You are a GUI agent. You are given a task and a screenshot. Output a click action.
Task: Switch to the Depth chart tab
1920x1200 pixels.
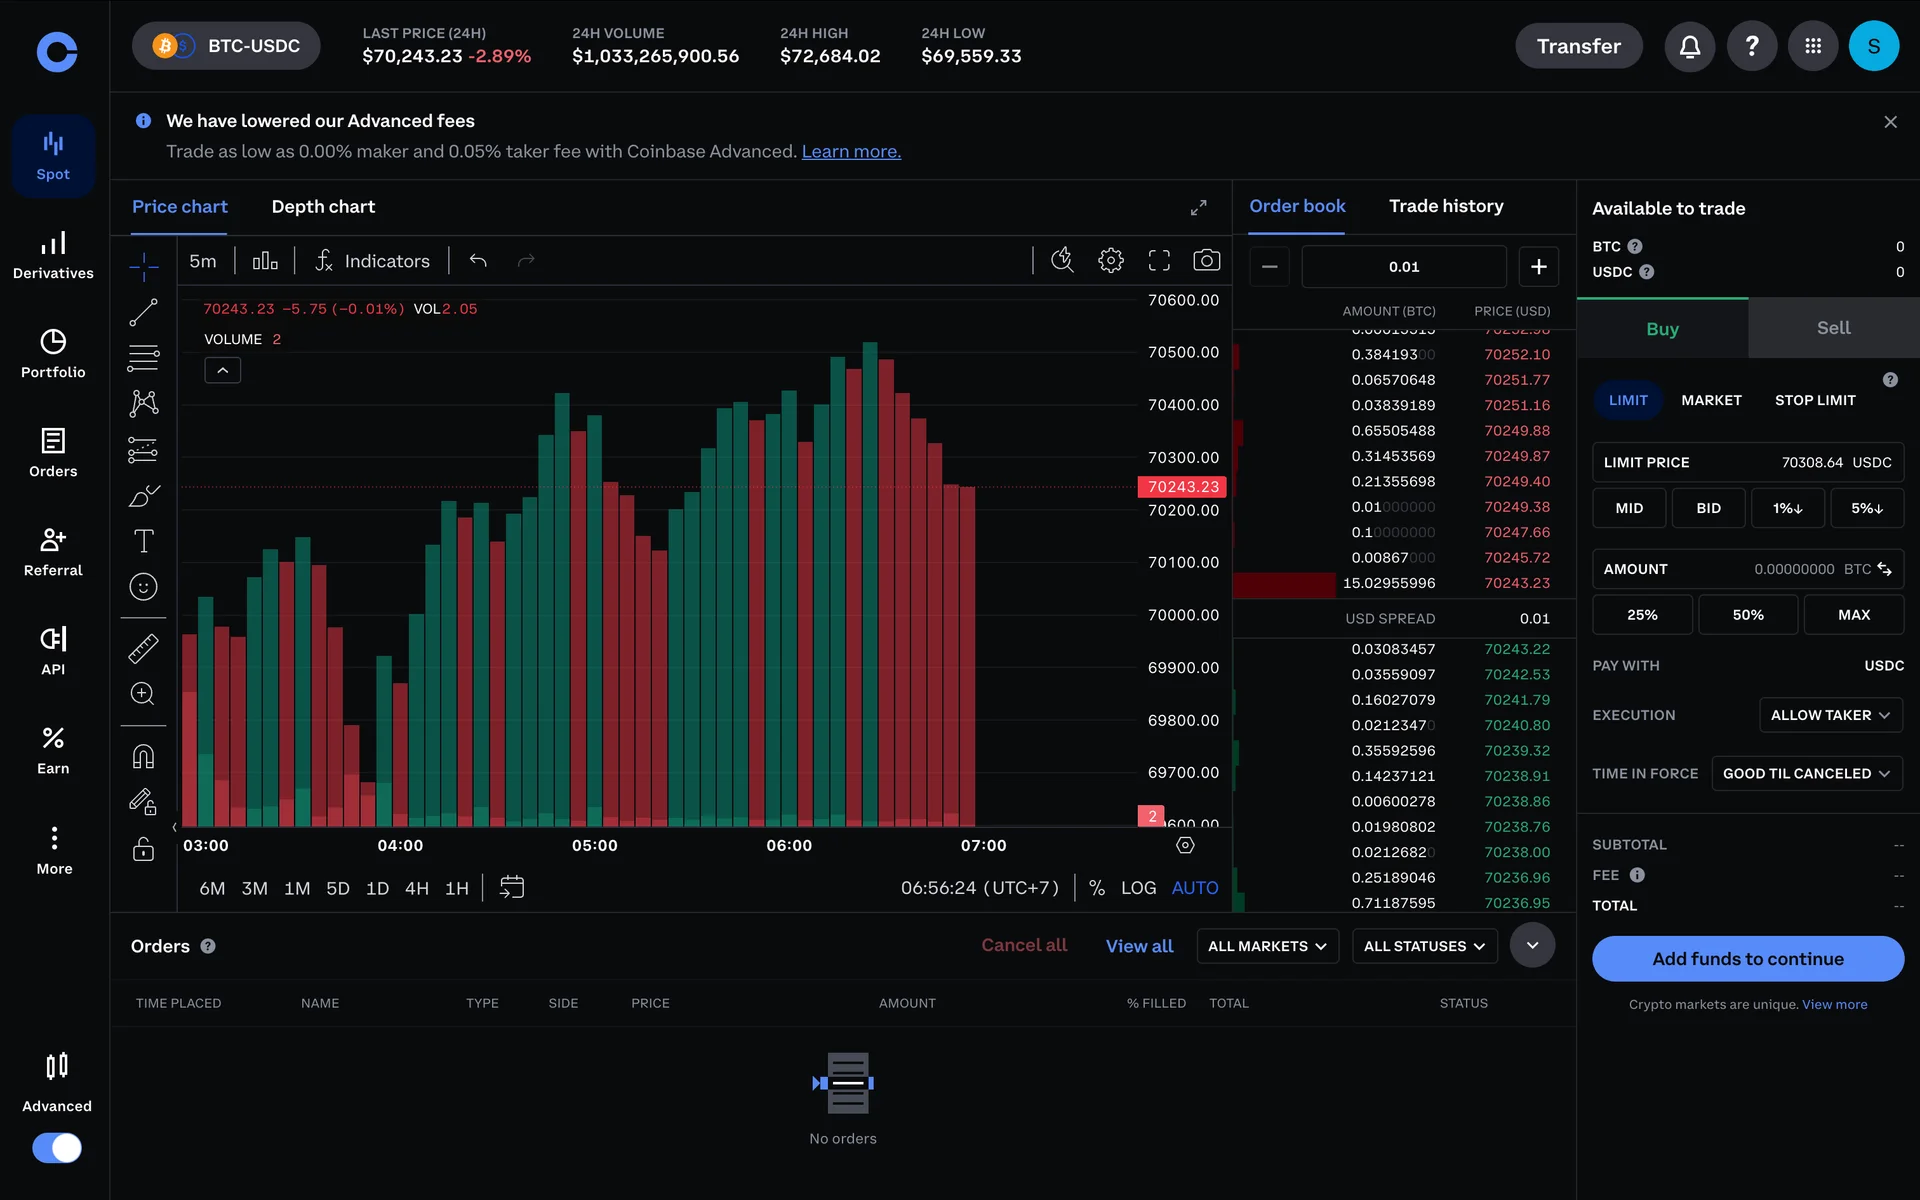(323, 207)
